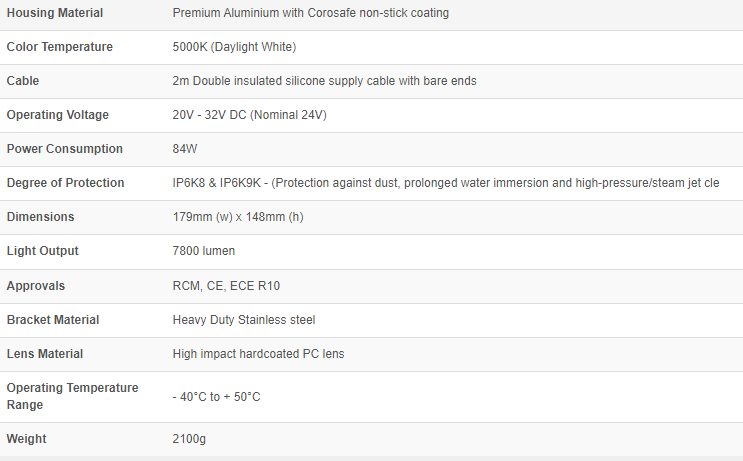The width and height of the screenshot is (743, 461).
Task: Select the 2100g weight value
Action: [189, 439]
